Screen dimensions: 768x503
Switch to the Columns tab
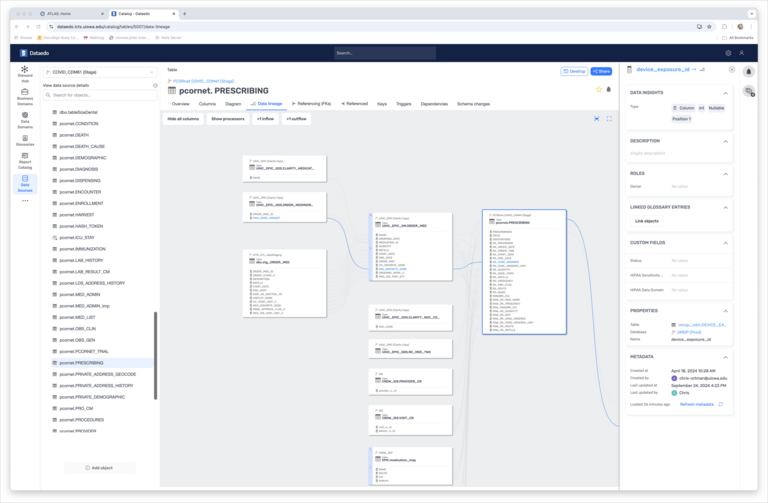[x=207, y=104]
